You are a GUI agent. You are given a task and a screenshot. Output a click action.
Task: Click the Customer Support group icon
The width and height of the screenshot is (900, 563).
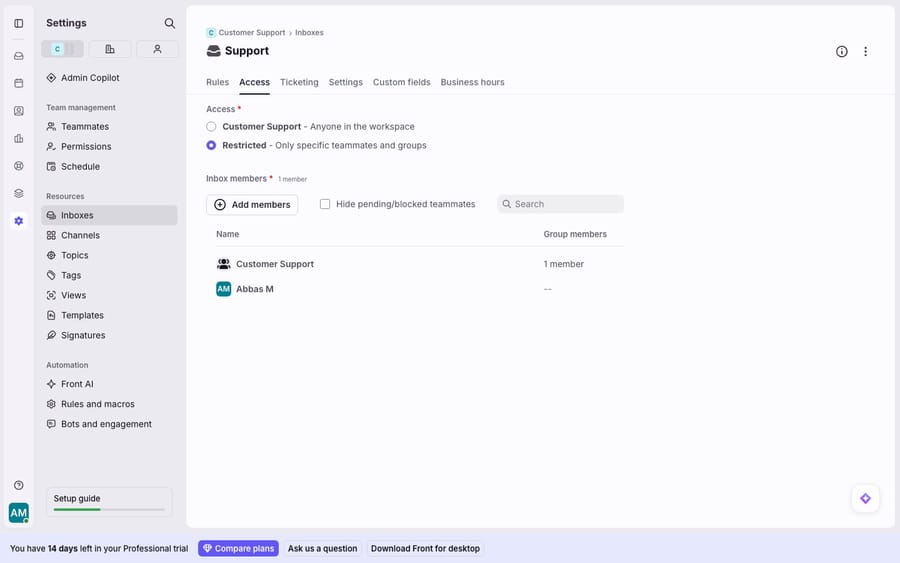click(x=223, y=264)
